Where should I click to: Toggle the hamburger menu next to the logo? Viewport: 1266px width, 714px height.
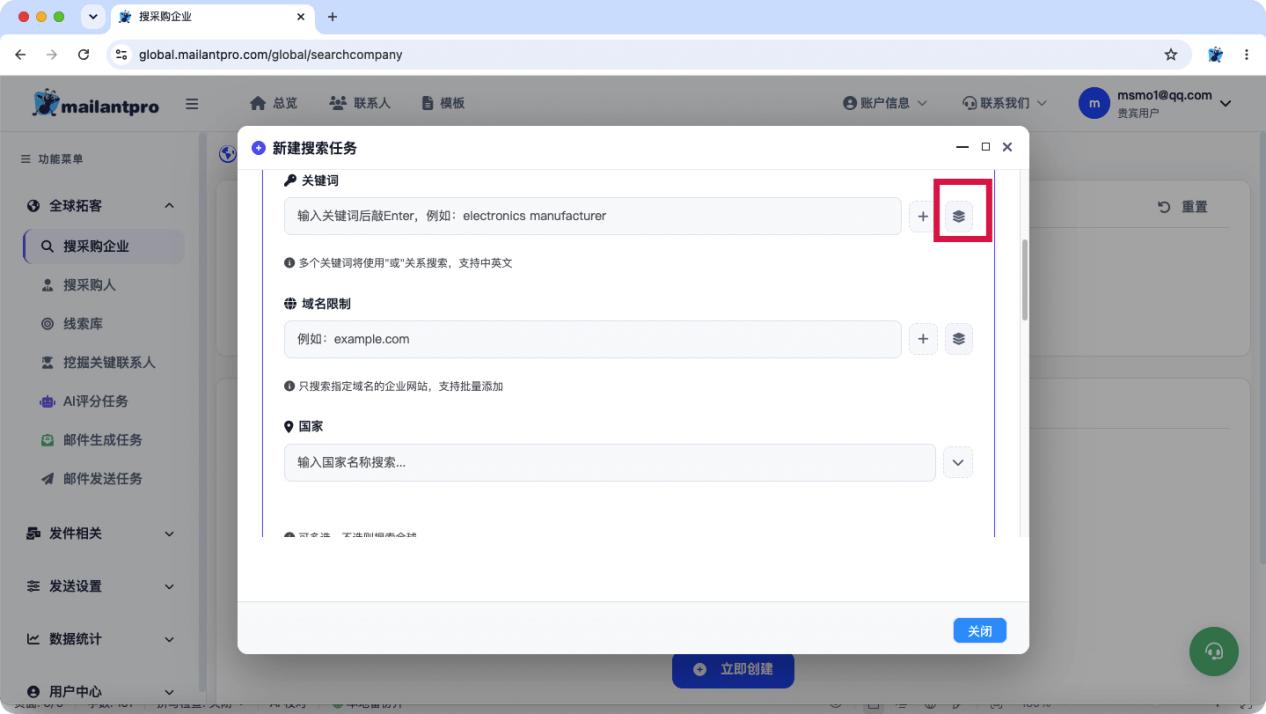pos(192,103)
